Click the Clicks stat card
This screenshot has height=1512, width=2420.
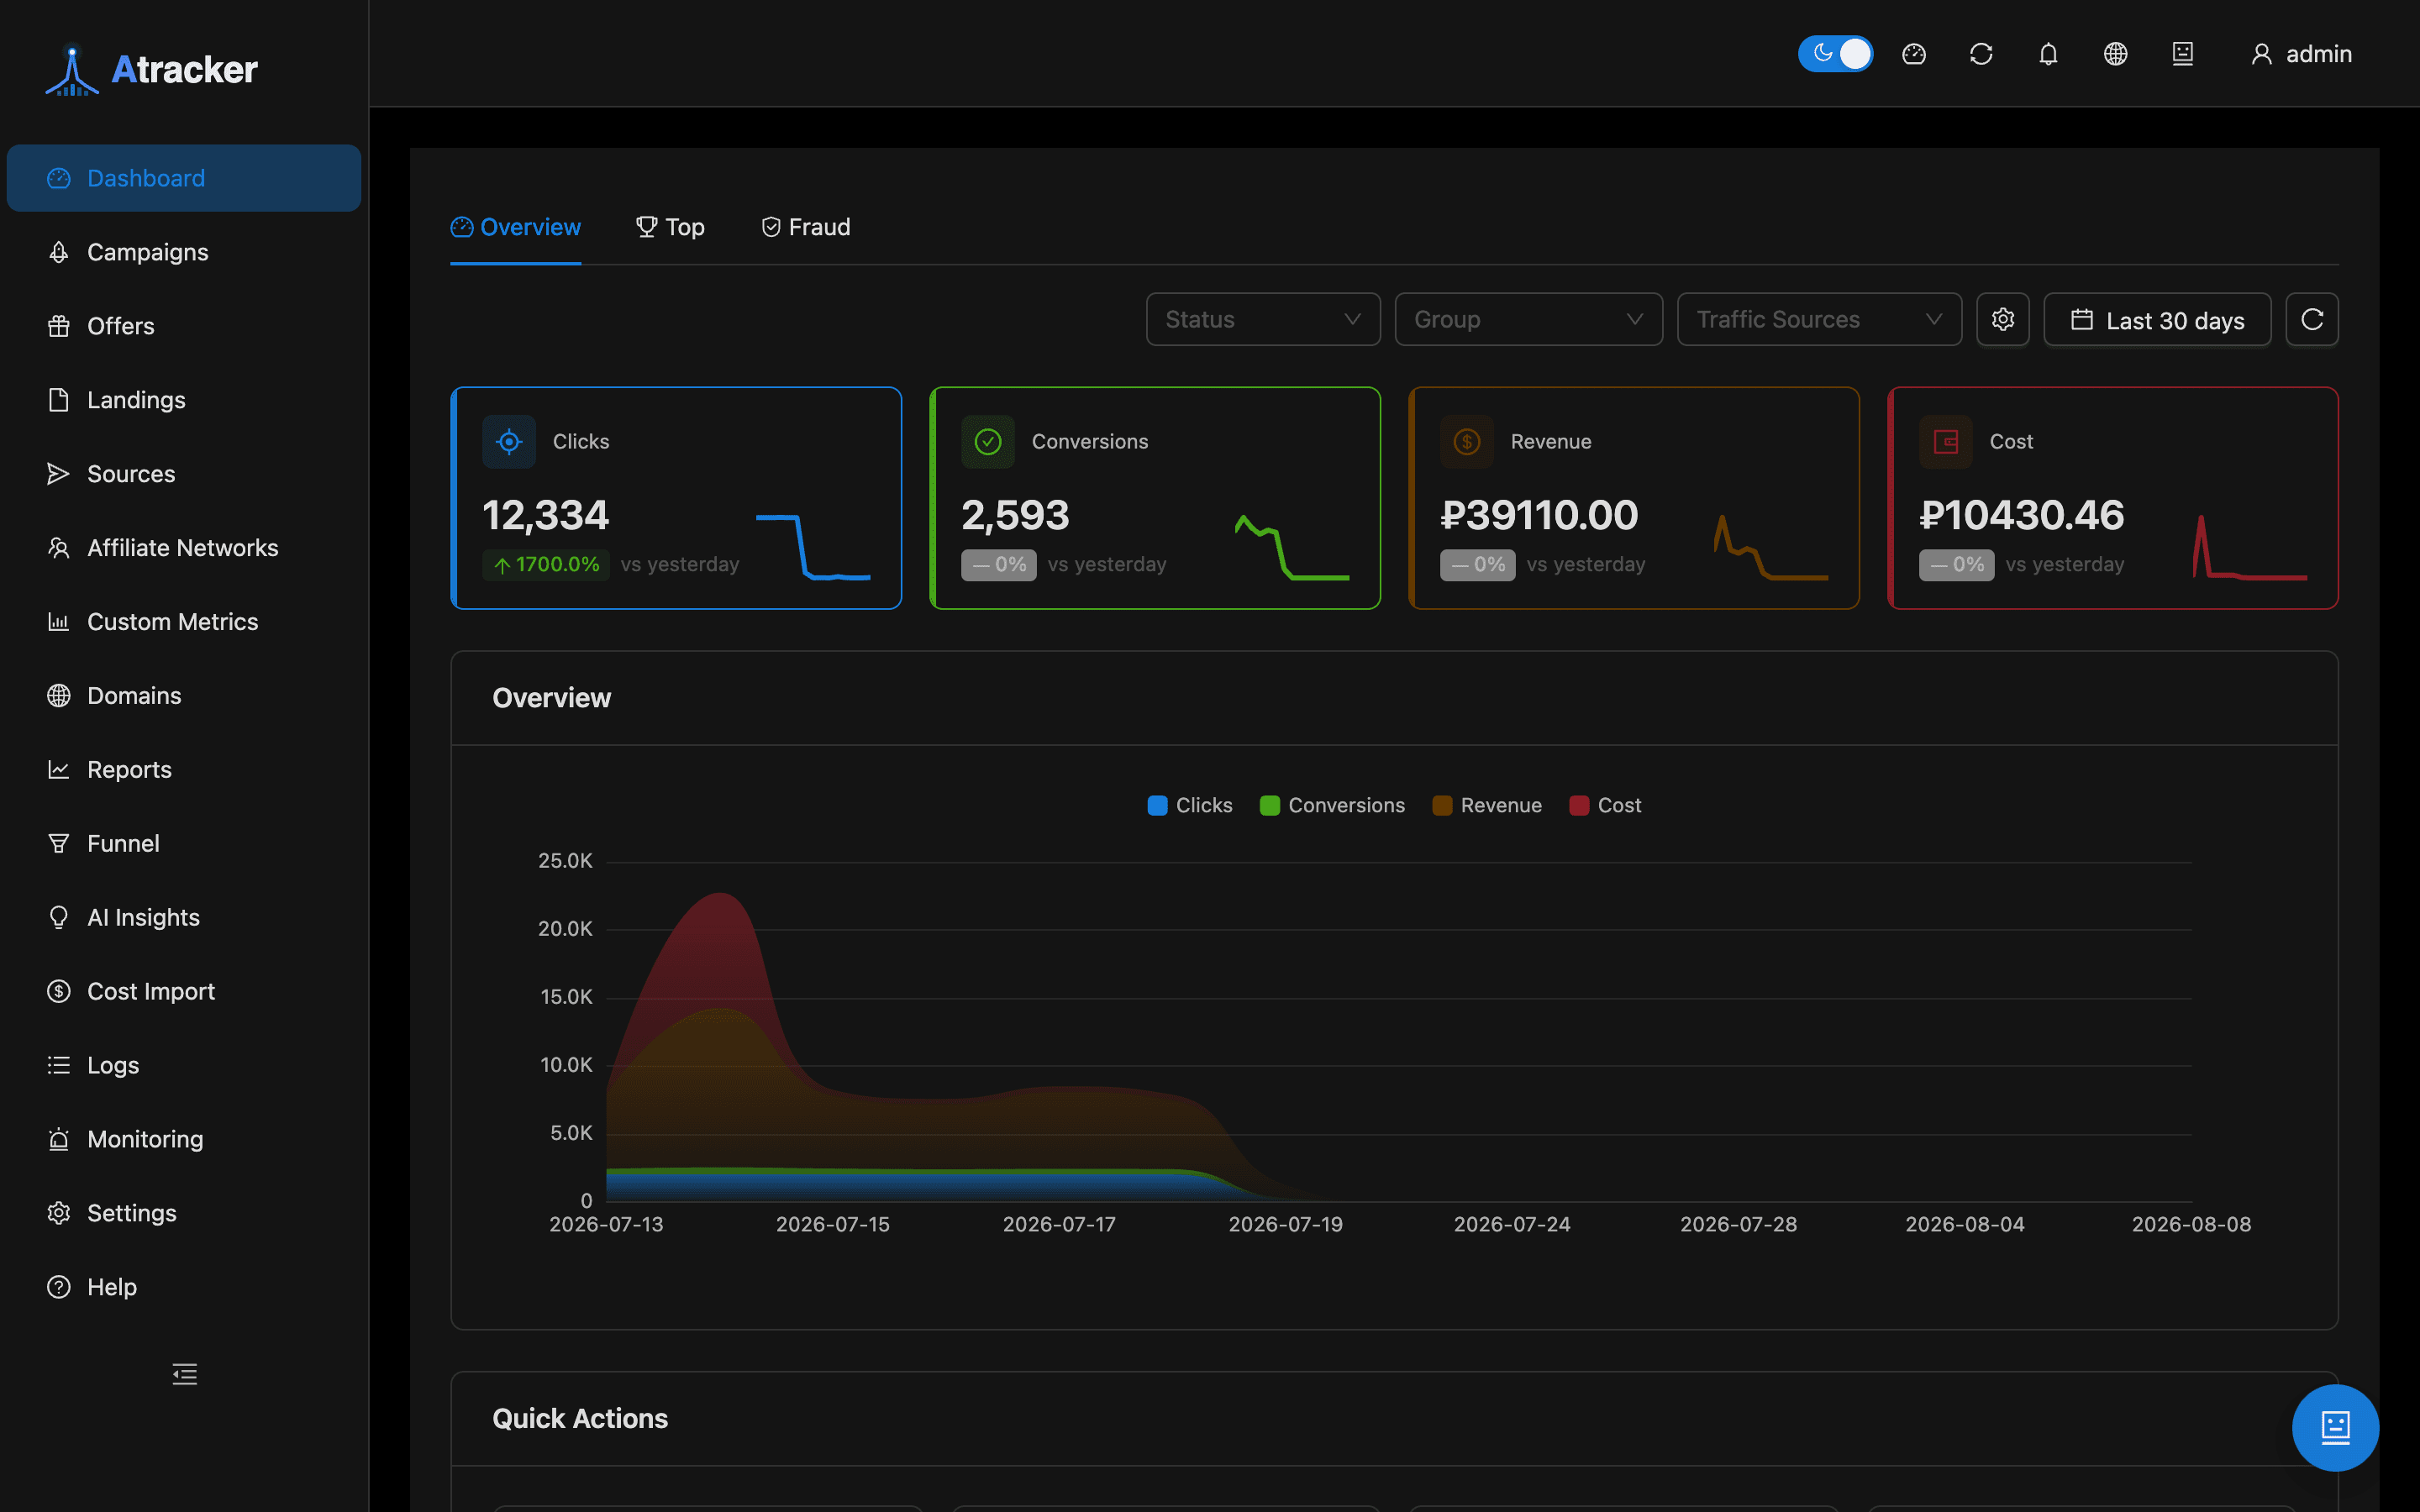point(676,498)
